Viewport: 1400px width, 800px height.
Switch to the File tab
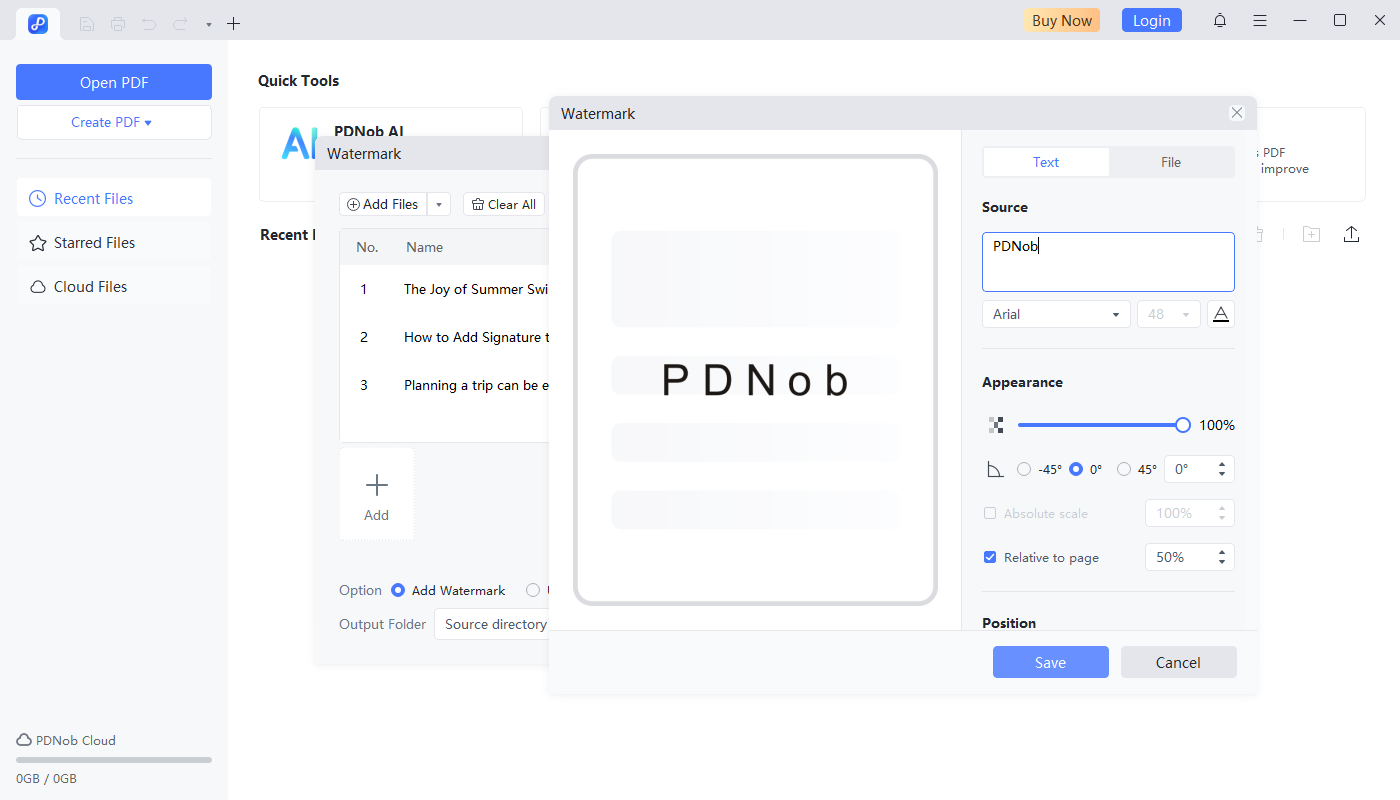click(x=1171, y=162)
